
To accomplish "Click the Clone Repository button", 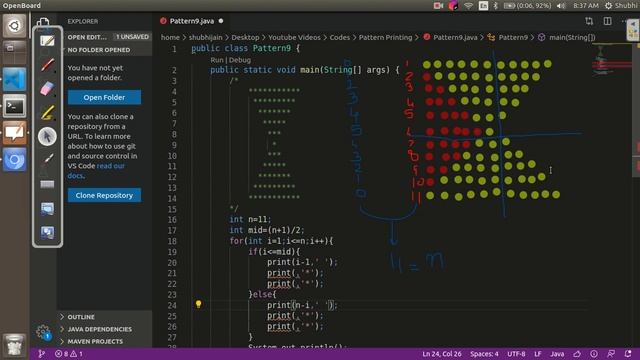I will 104,196.
